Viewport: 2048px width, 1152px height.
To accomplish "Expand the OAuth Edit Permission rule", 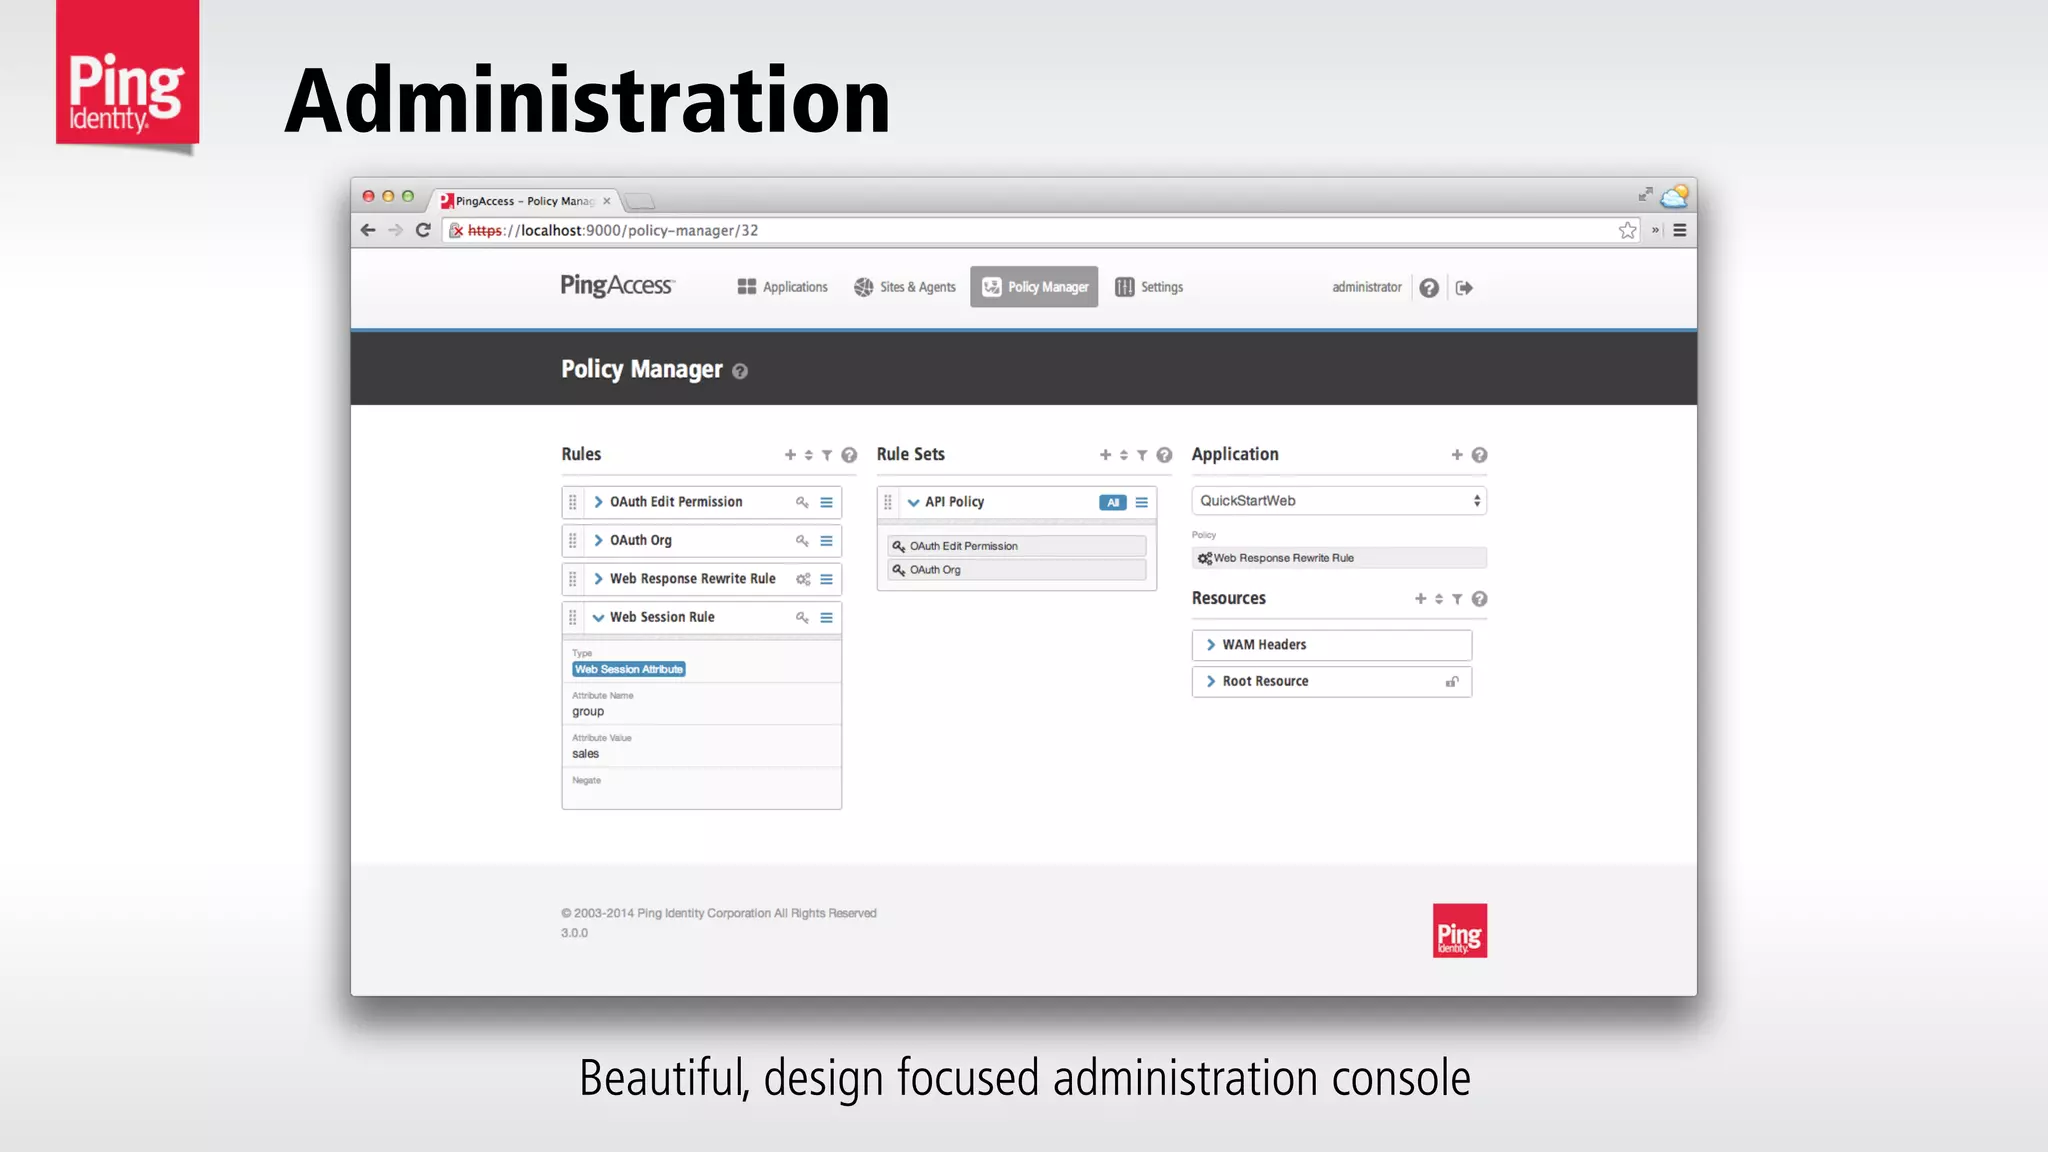I will click(x=598, y=502).
